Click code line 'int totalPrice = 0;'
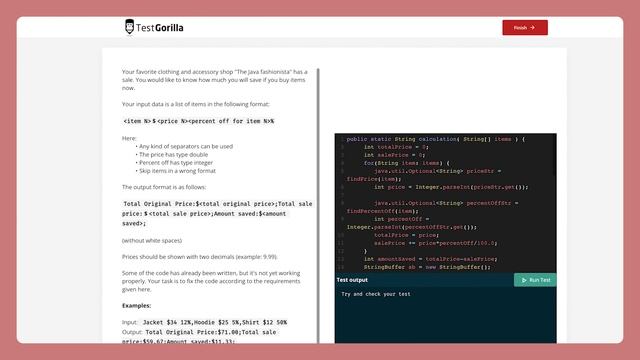The image size is (640, 360). point(396,147)
